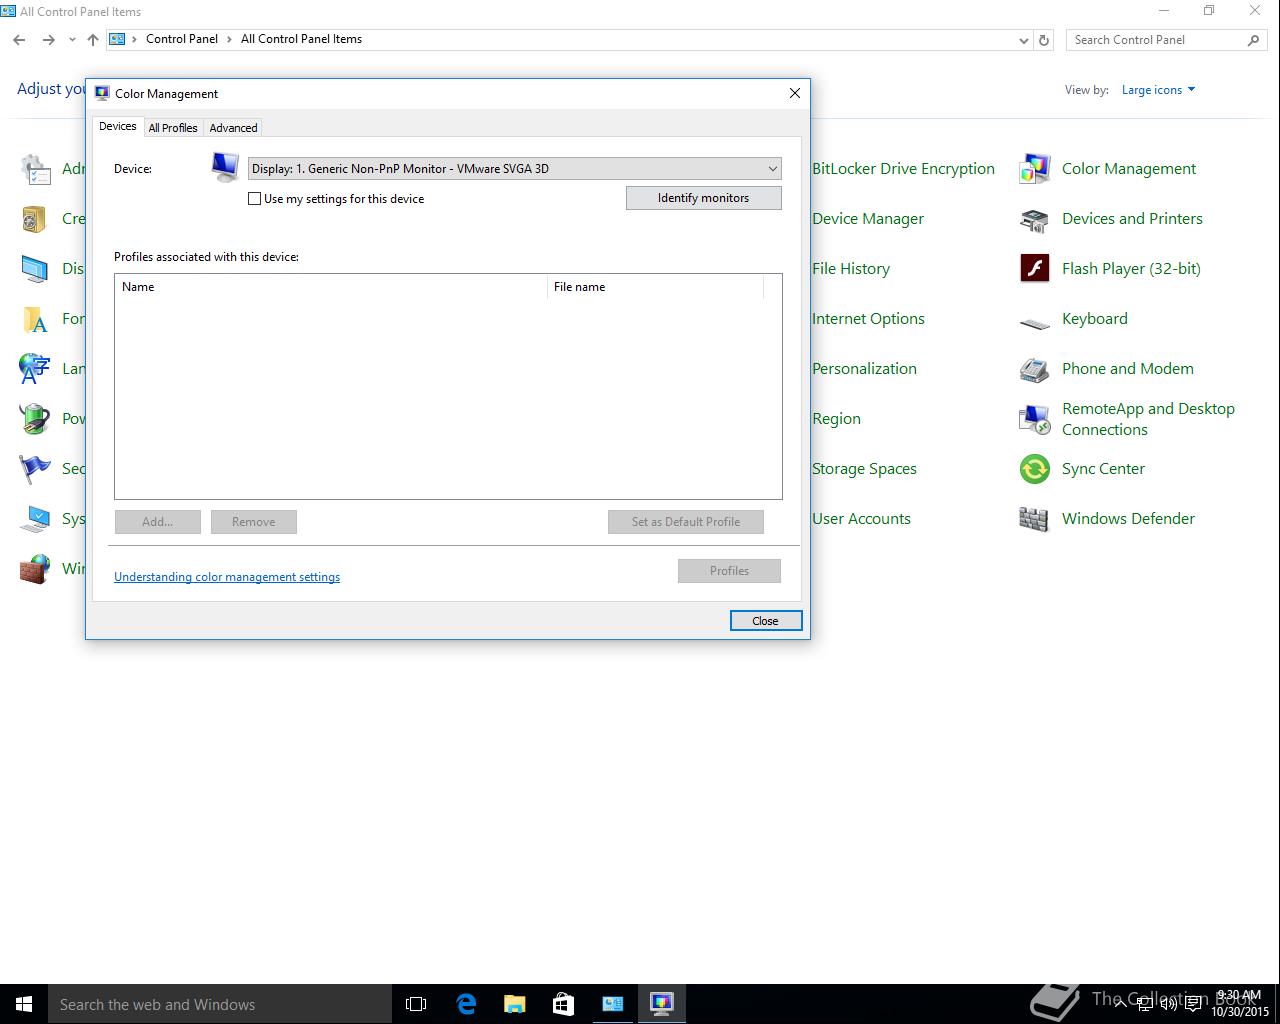Viewport: 1280px width, 1024px height.
Task: Open the Storage Spaces item
Action: click(865, 469)
